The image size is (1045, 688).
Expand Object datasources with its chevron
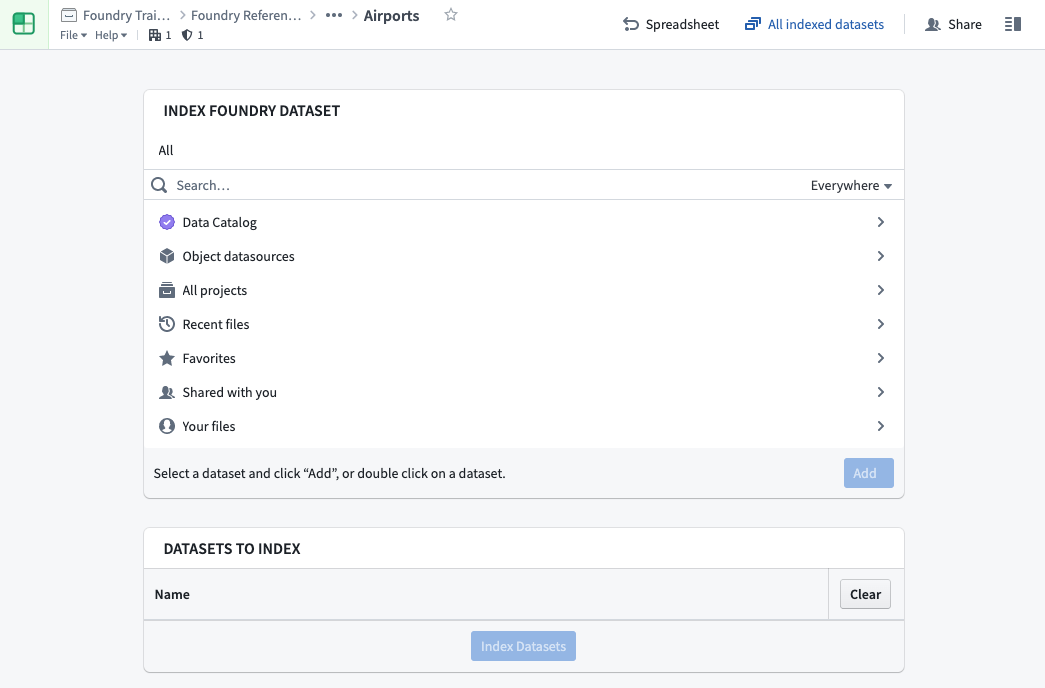click(x=880, y=256)
